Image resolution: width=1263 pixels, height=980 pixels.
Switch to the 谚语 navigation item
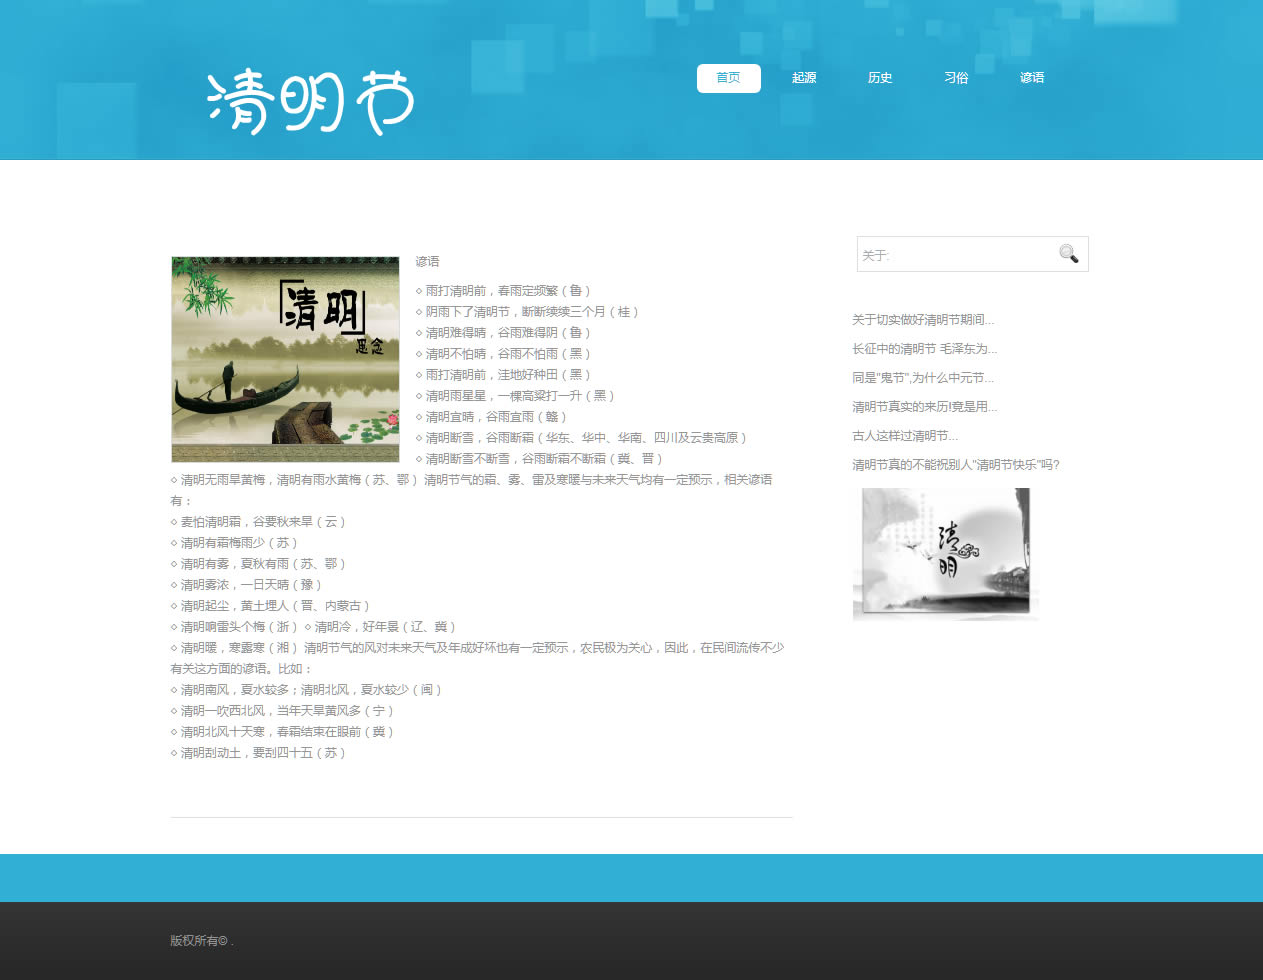(1032, 78)
